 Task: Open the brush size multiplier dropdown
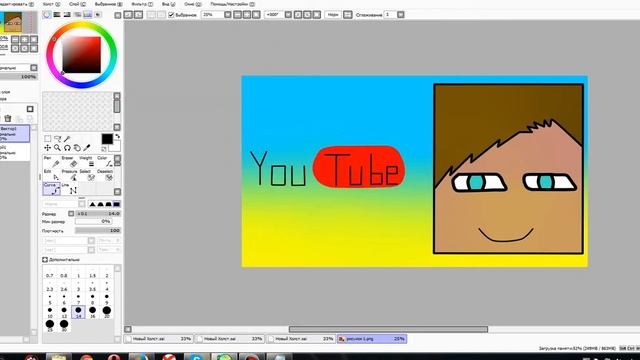(71, 213)
